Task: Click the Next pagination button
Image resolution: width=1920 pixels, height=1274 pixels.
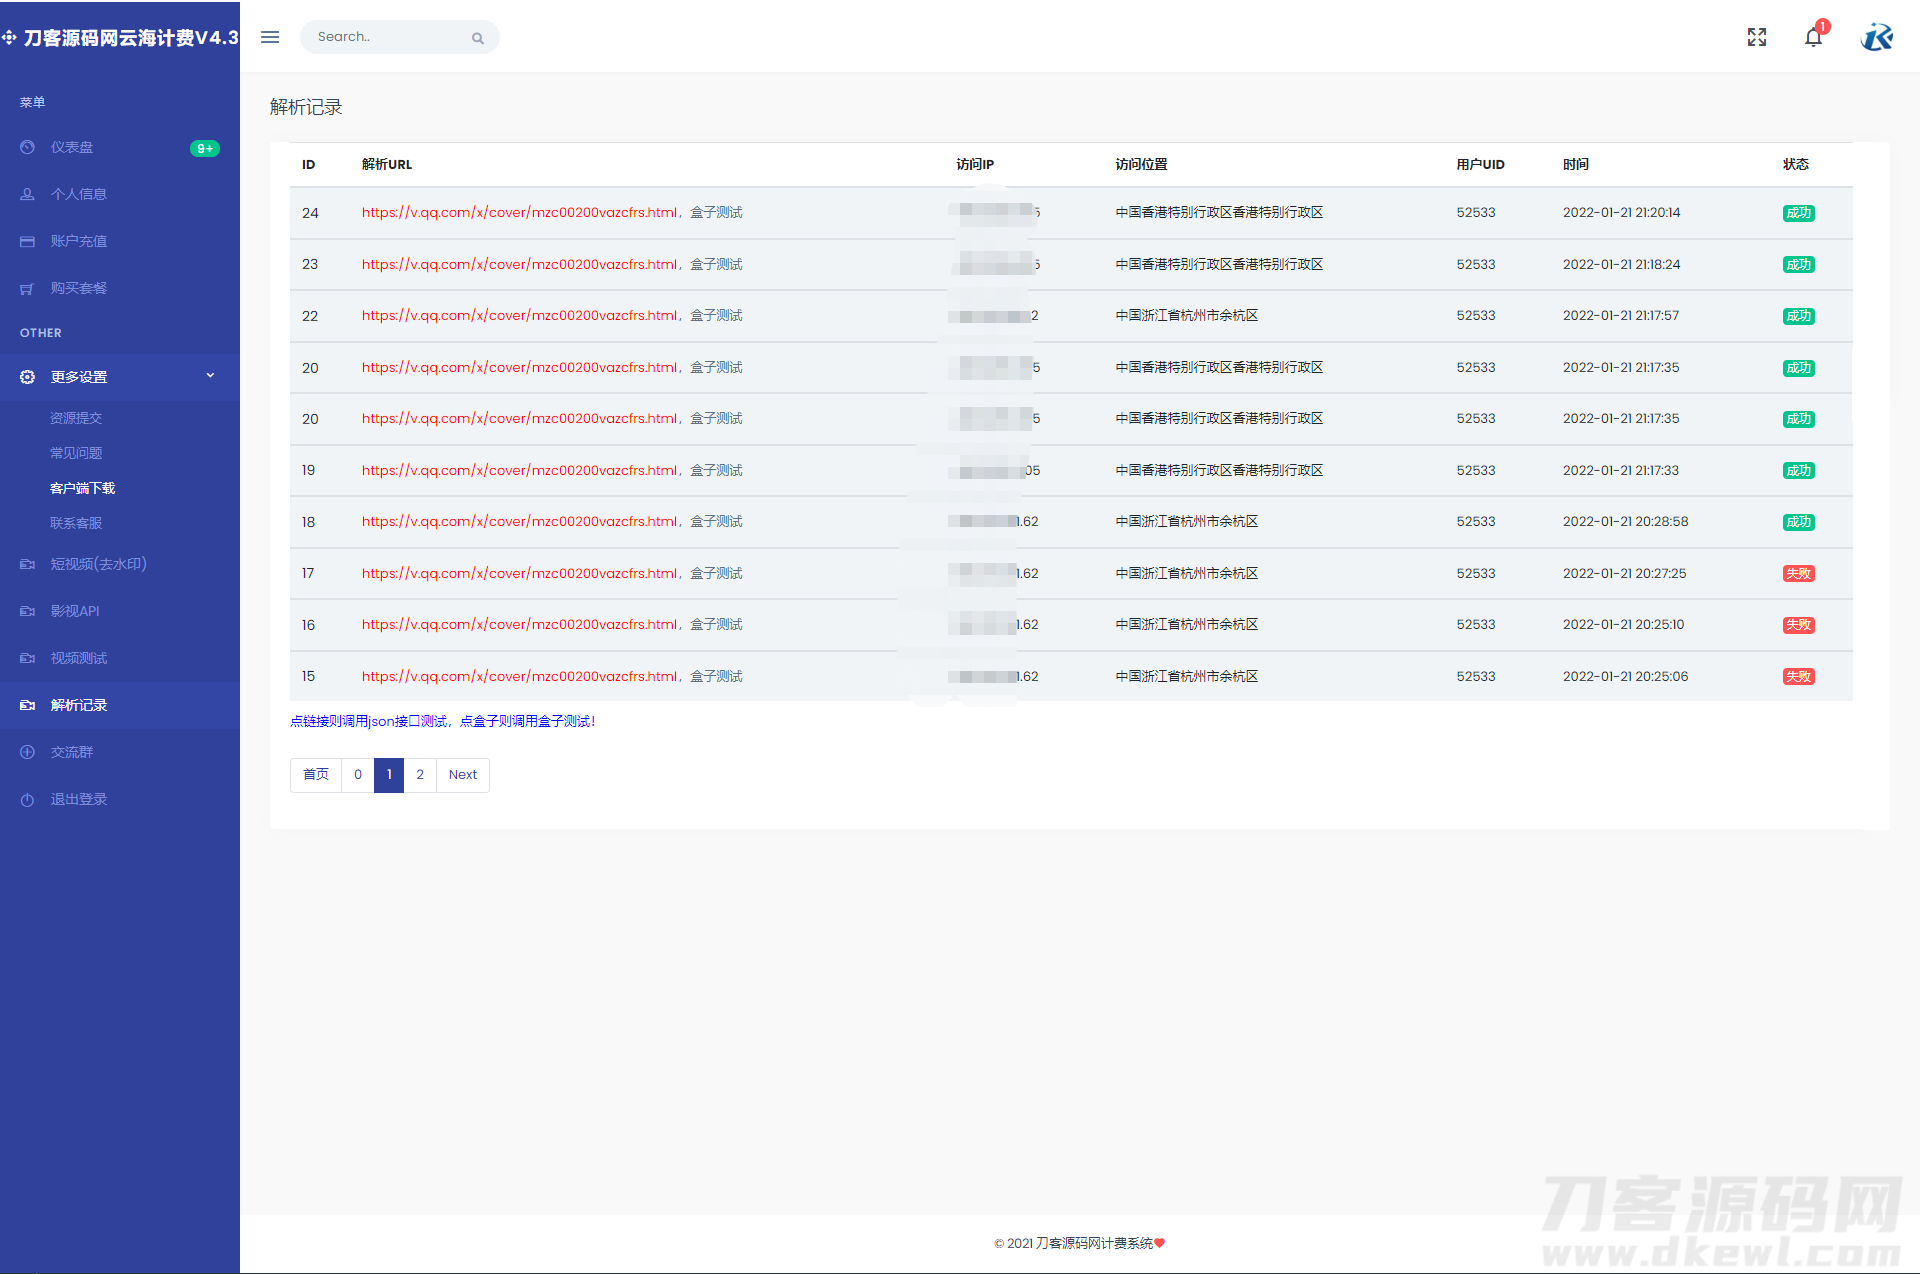Action: [462, 775]
